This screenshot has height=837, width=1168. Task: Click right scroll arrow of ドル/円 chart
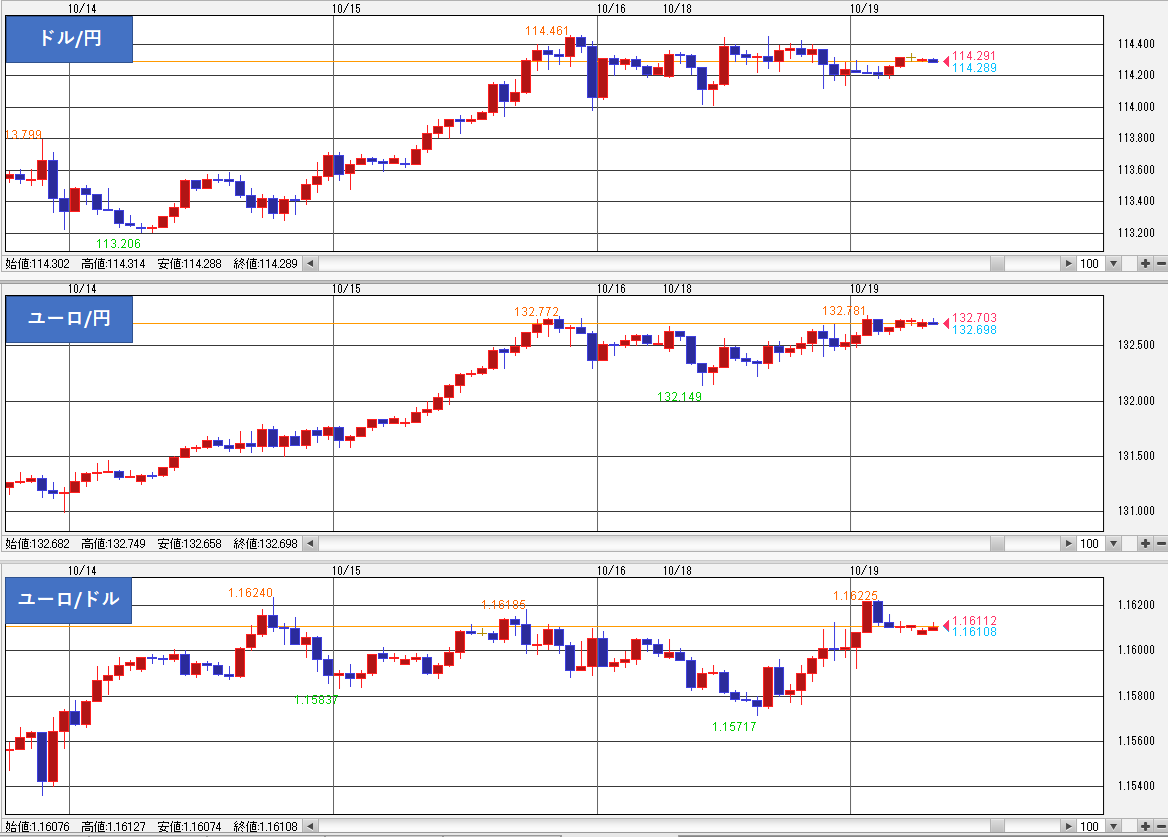point(1069,264)
